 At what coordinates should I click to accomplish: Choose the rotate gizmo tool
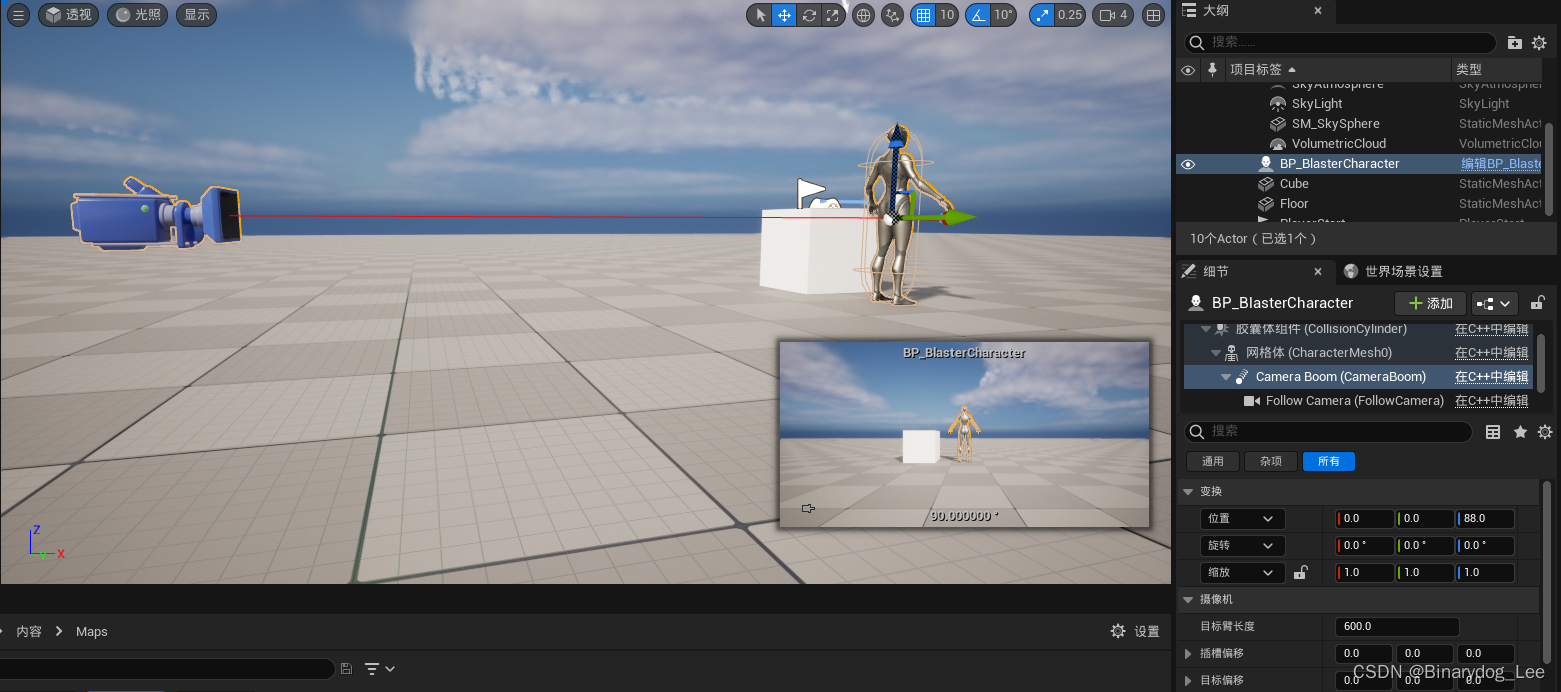click(809, 15)
